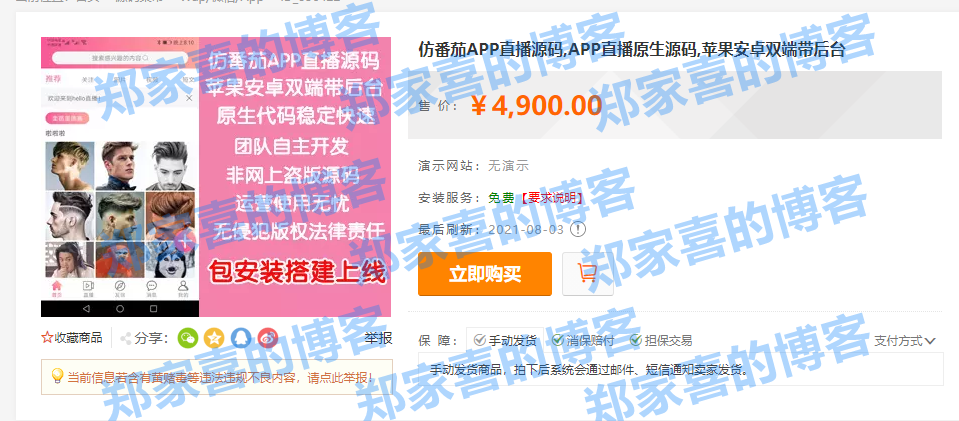Select the 消保赔付 guarantee option

[x=583, y=341]
